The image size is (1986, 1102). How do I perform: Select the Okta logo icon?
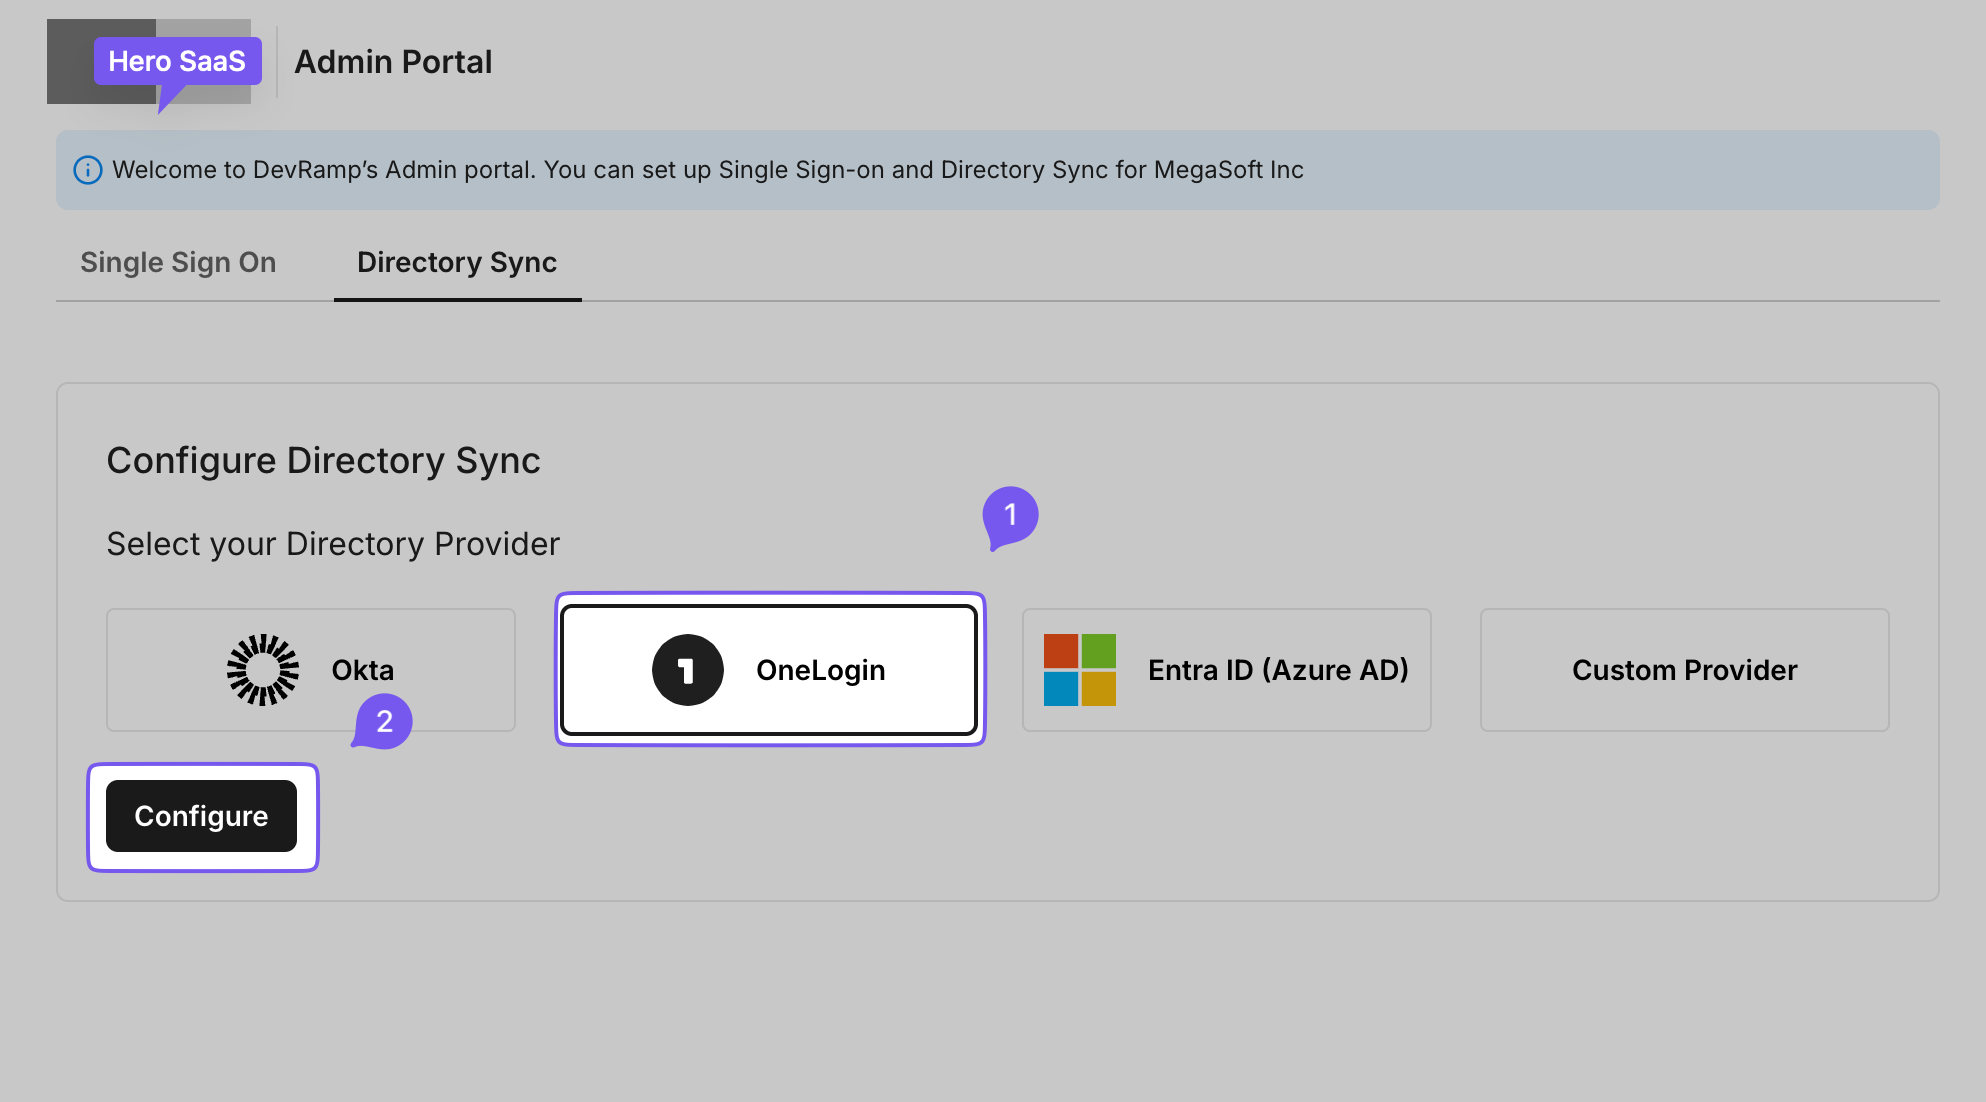pyautogui.click(x=263, y=669)
